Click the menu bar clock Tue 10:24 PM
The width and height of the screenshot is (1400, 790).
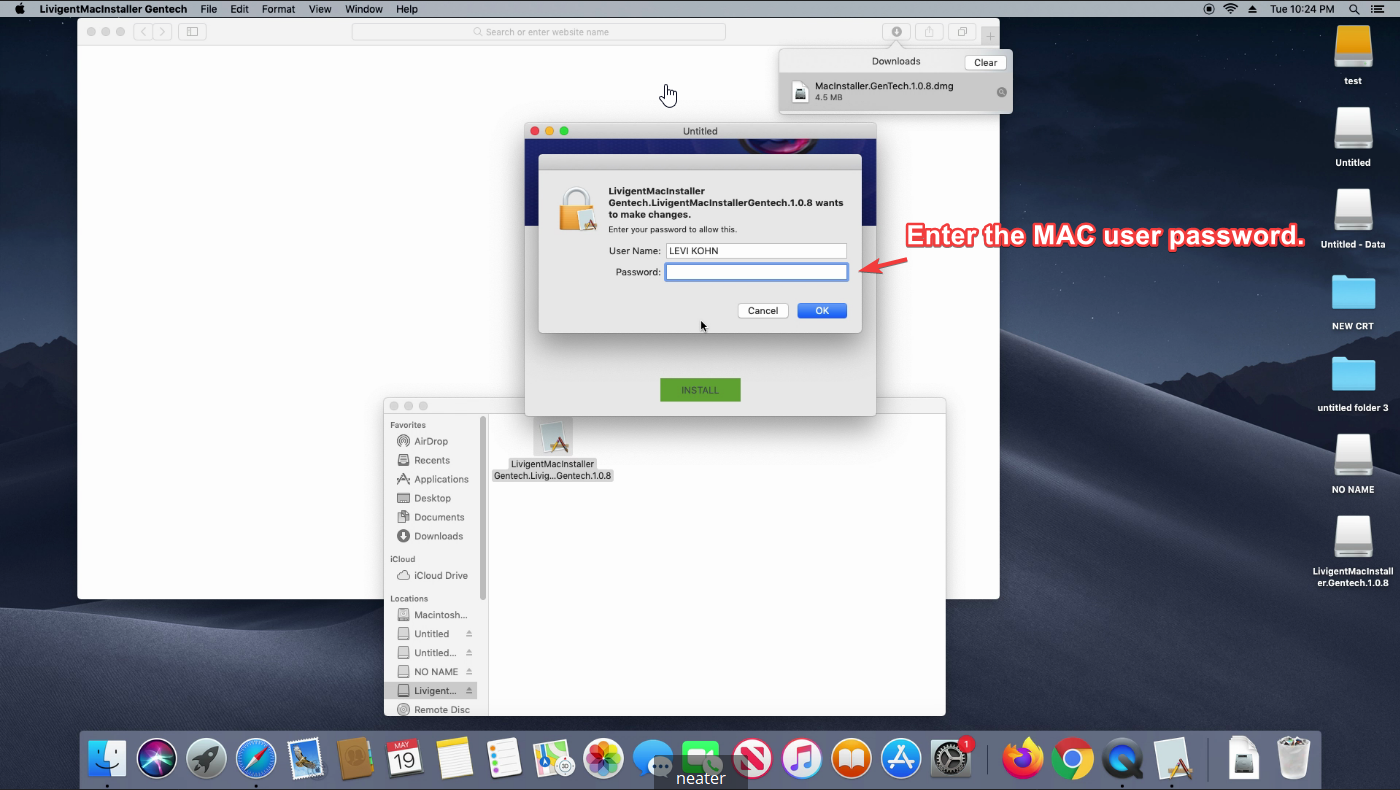1301,9
